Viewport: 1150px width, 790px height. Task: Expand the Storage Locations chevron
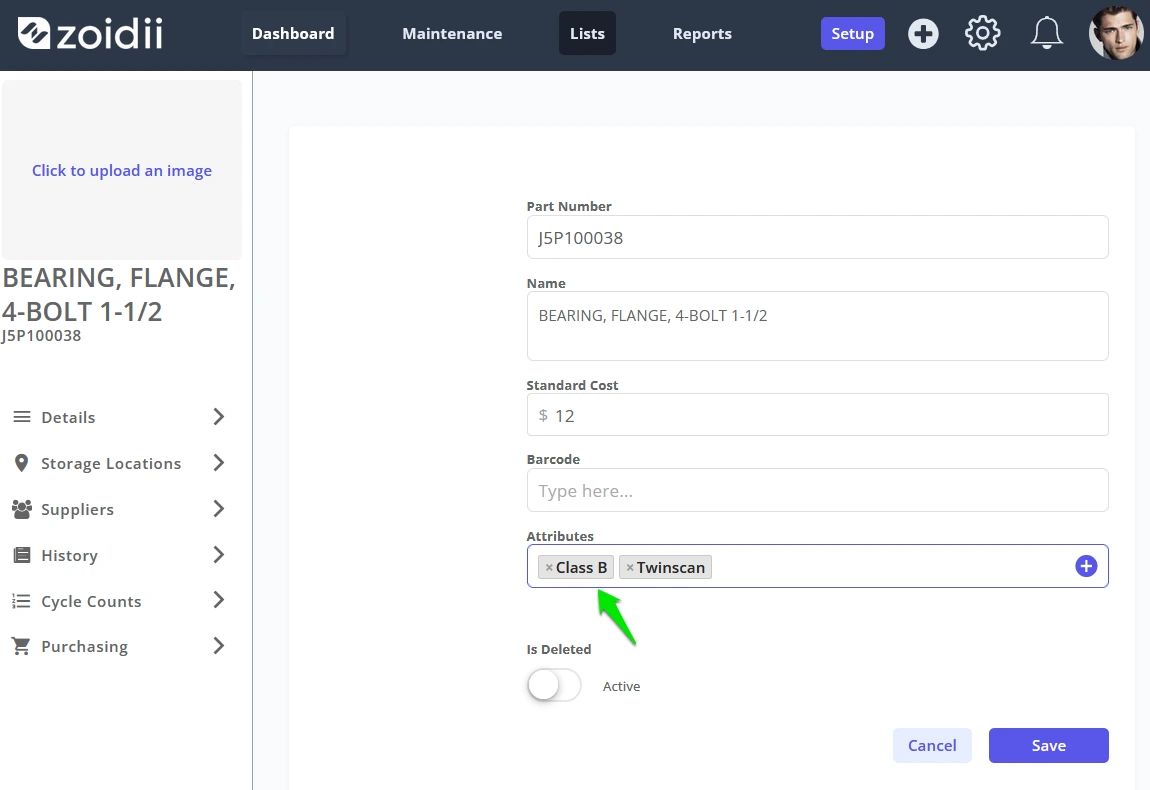pos(219,463)
